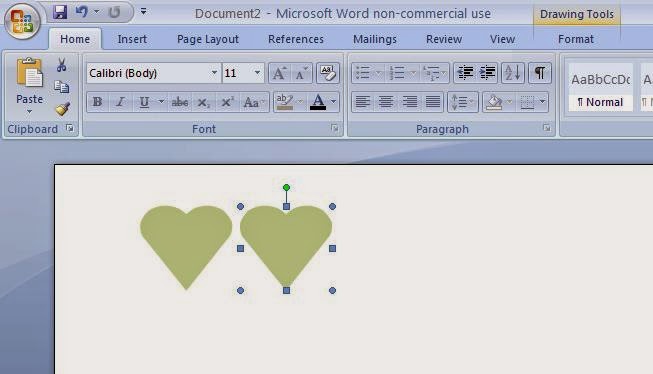Apply the Normal style
Viewport: 653px width, 374px height.
pyautogui.click(x=601, y=87)
